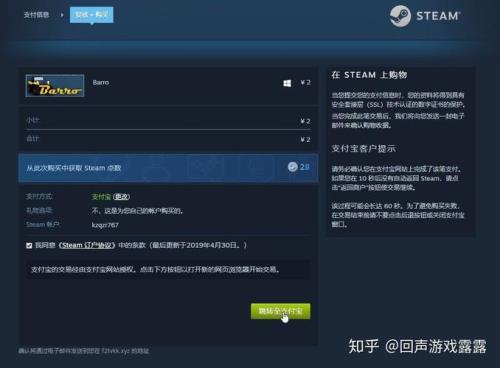Click the 在 STEAM 上购物 heading

[369, 75]
